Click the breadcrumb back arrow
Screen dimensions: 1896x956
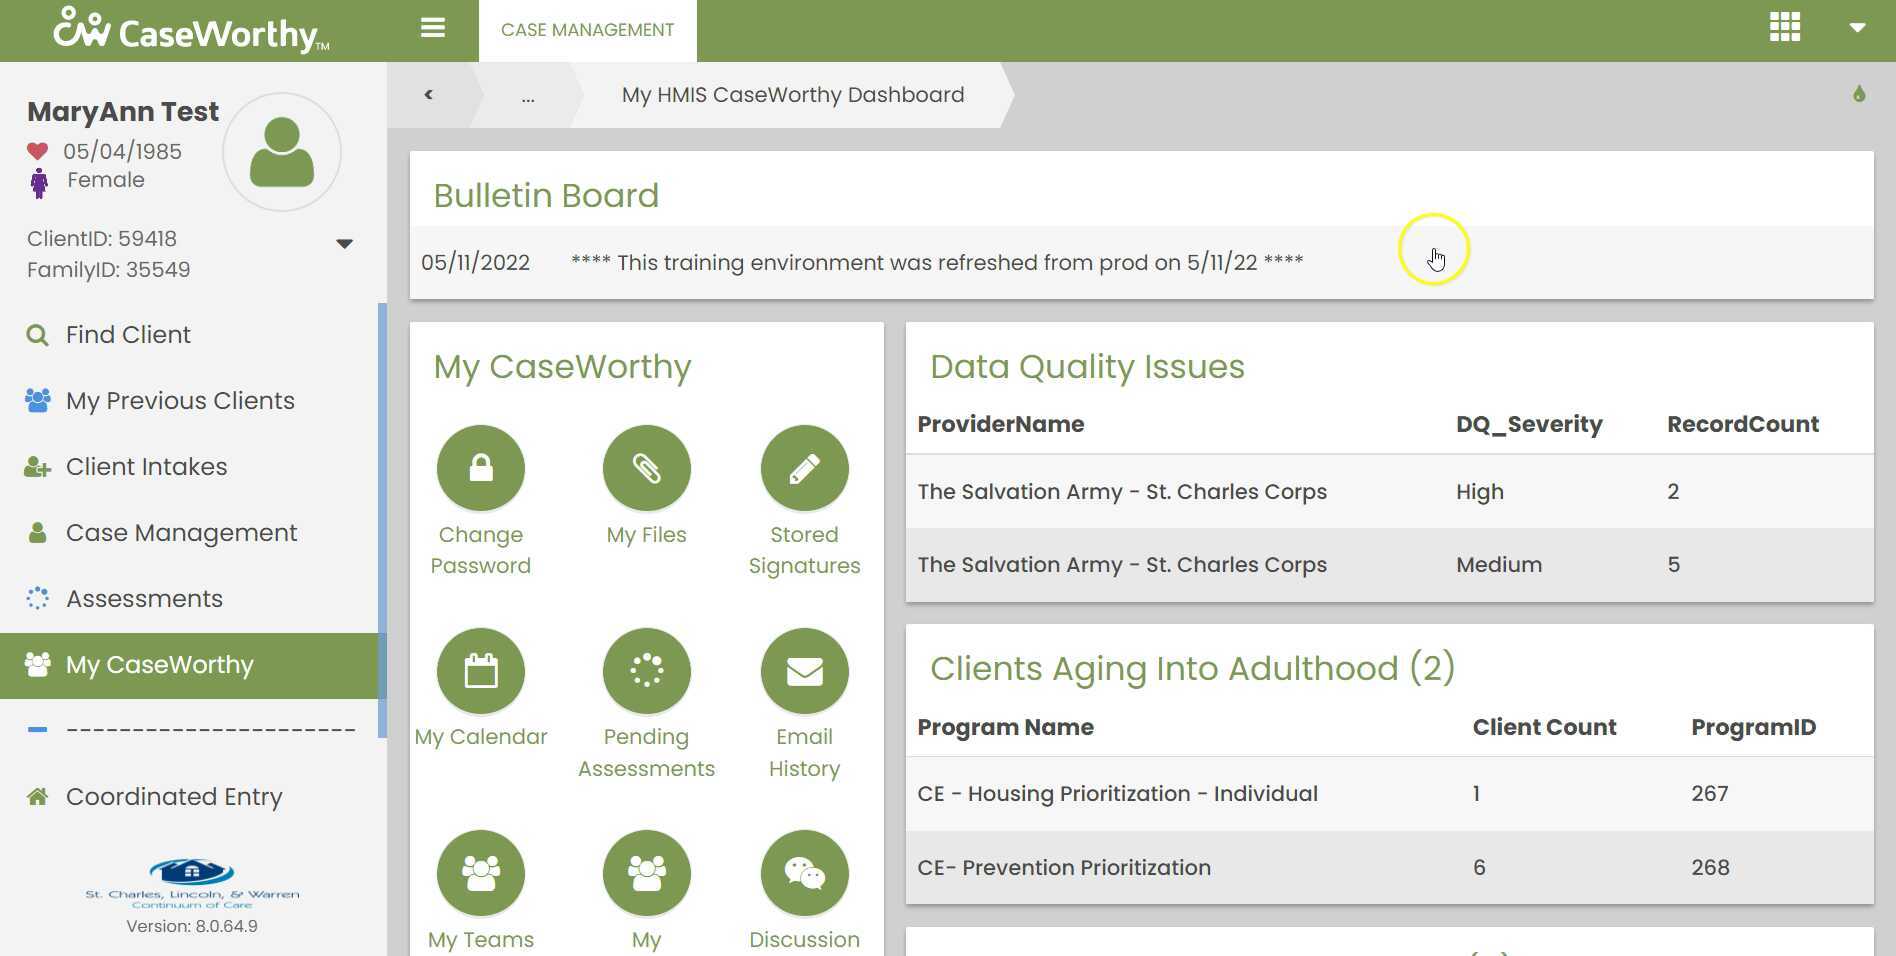(428, 95)
